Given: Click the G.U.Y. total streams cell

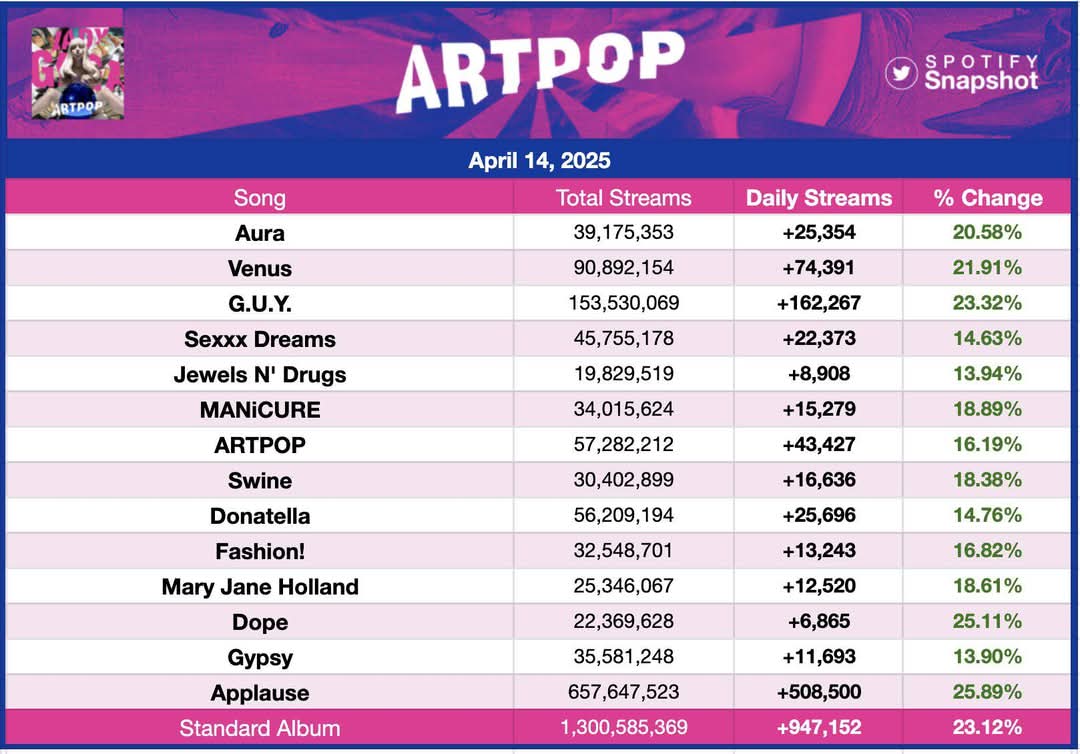Looking at the screenshot, I should [623, 303].
